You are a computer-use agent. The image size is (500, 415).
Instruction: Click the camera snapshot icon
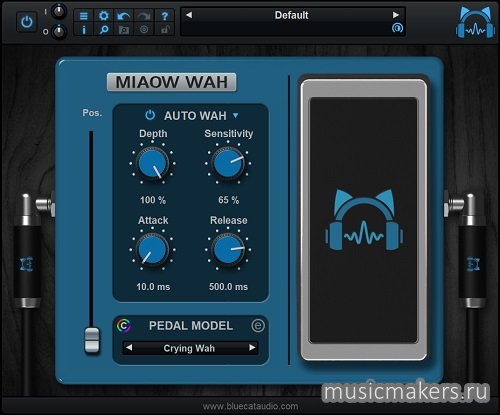124,30
